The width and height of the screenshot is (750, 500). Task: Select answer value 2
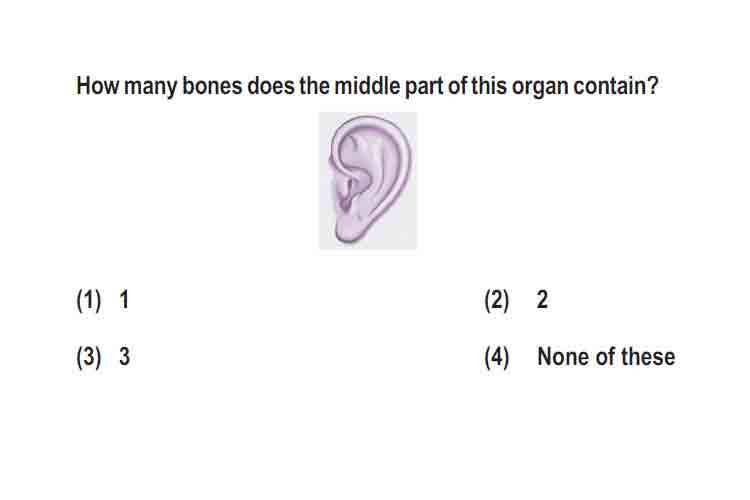[542, 300]
